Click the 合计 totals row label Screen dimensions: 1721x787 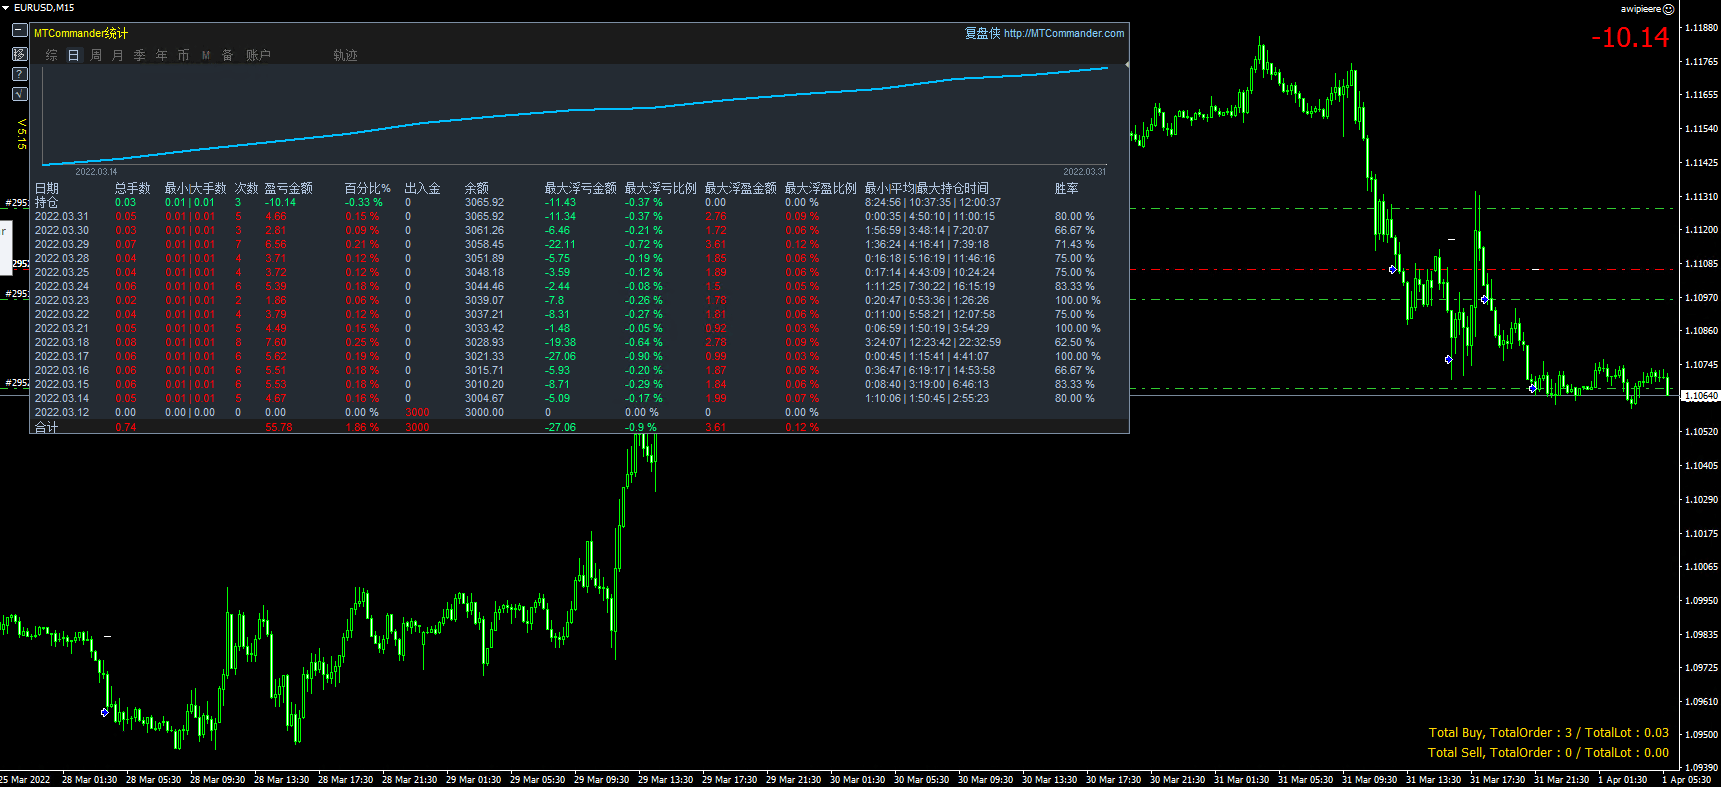47,427
